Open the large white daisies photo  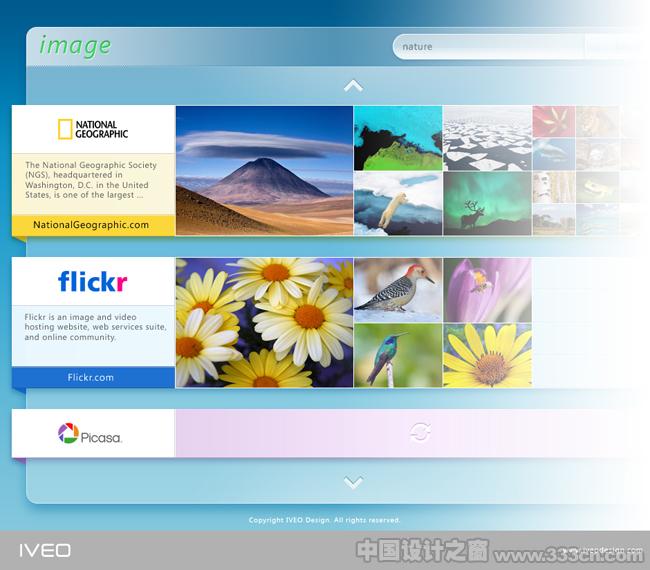(264, 323)
